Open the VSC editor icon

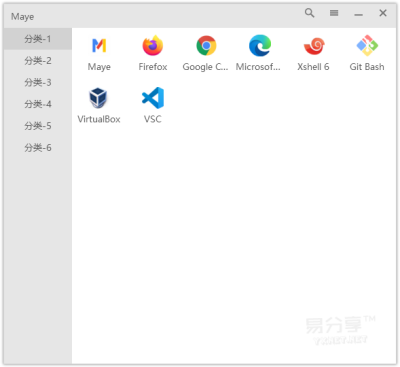(153, 98)
